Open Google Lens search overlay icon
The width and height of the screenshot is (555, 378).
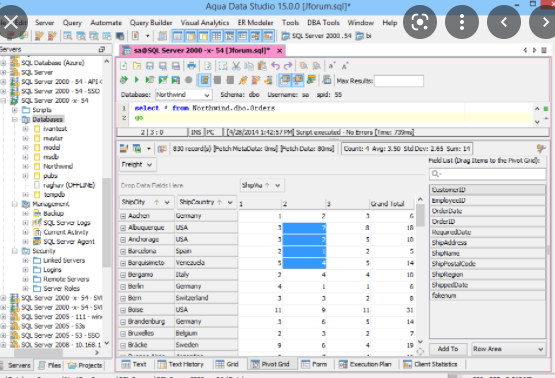(x=420, y=22)
